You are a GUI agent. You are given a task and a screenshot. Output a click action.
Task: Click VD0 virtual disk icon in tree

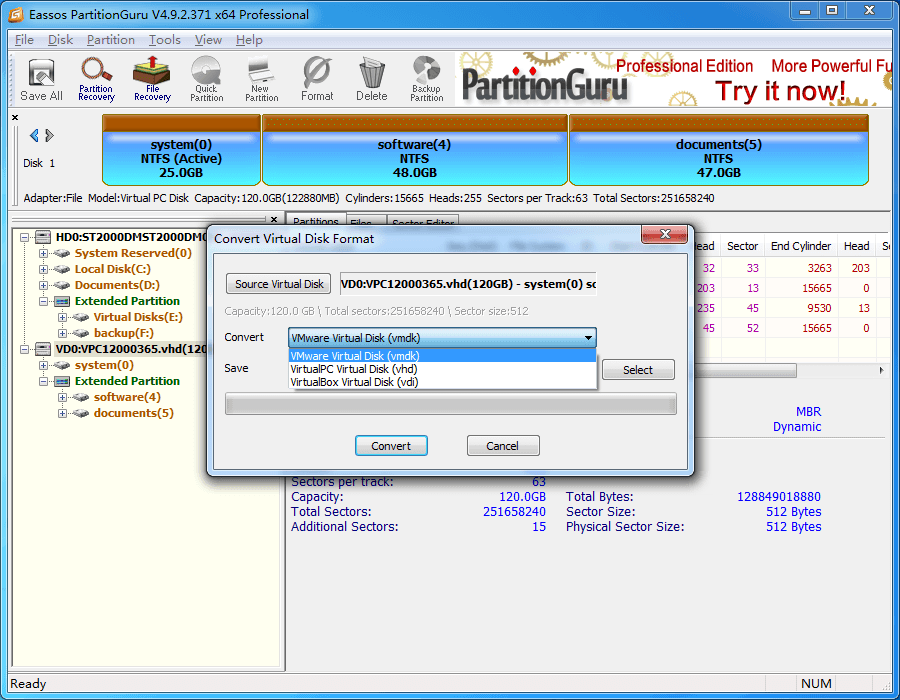(43, 349)
